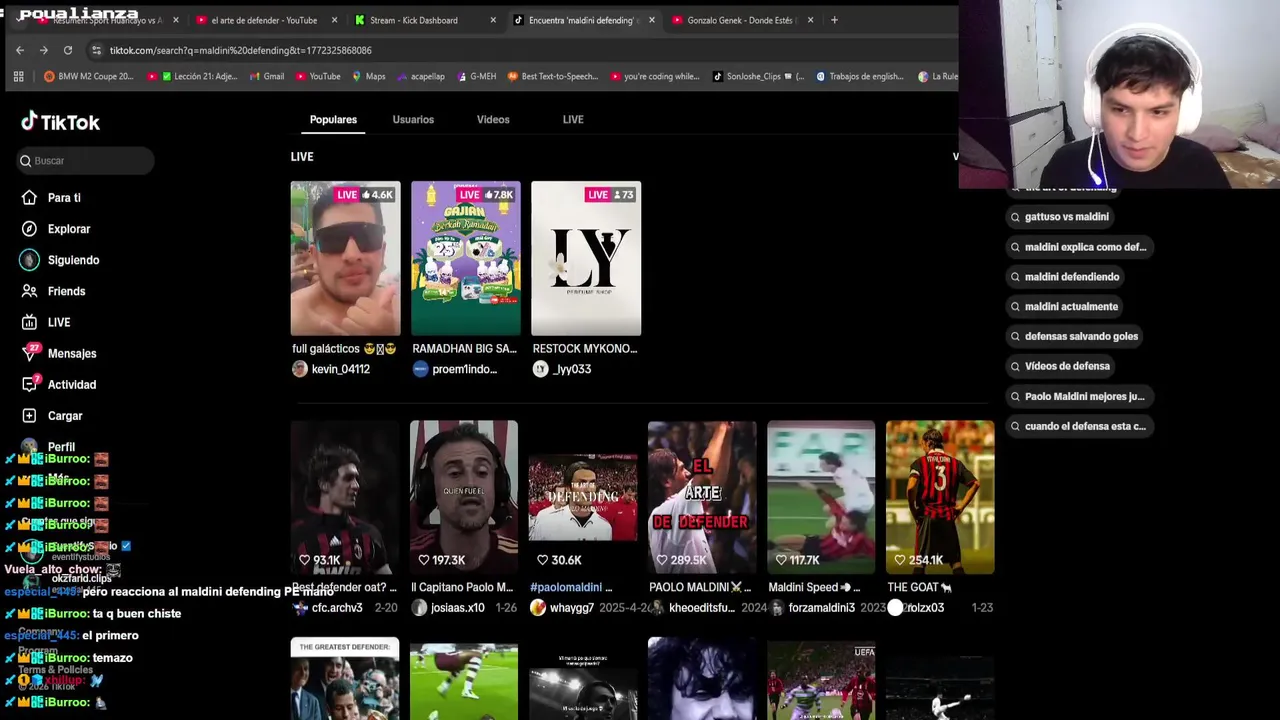Play 'Il Capitano Paolo M...' video
Screen dimensions: 1280x720
coord(464,497)
